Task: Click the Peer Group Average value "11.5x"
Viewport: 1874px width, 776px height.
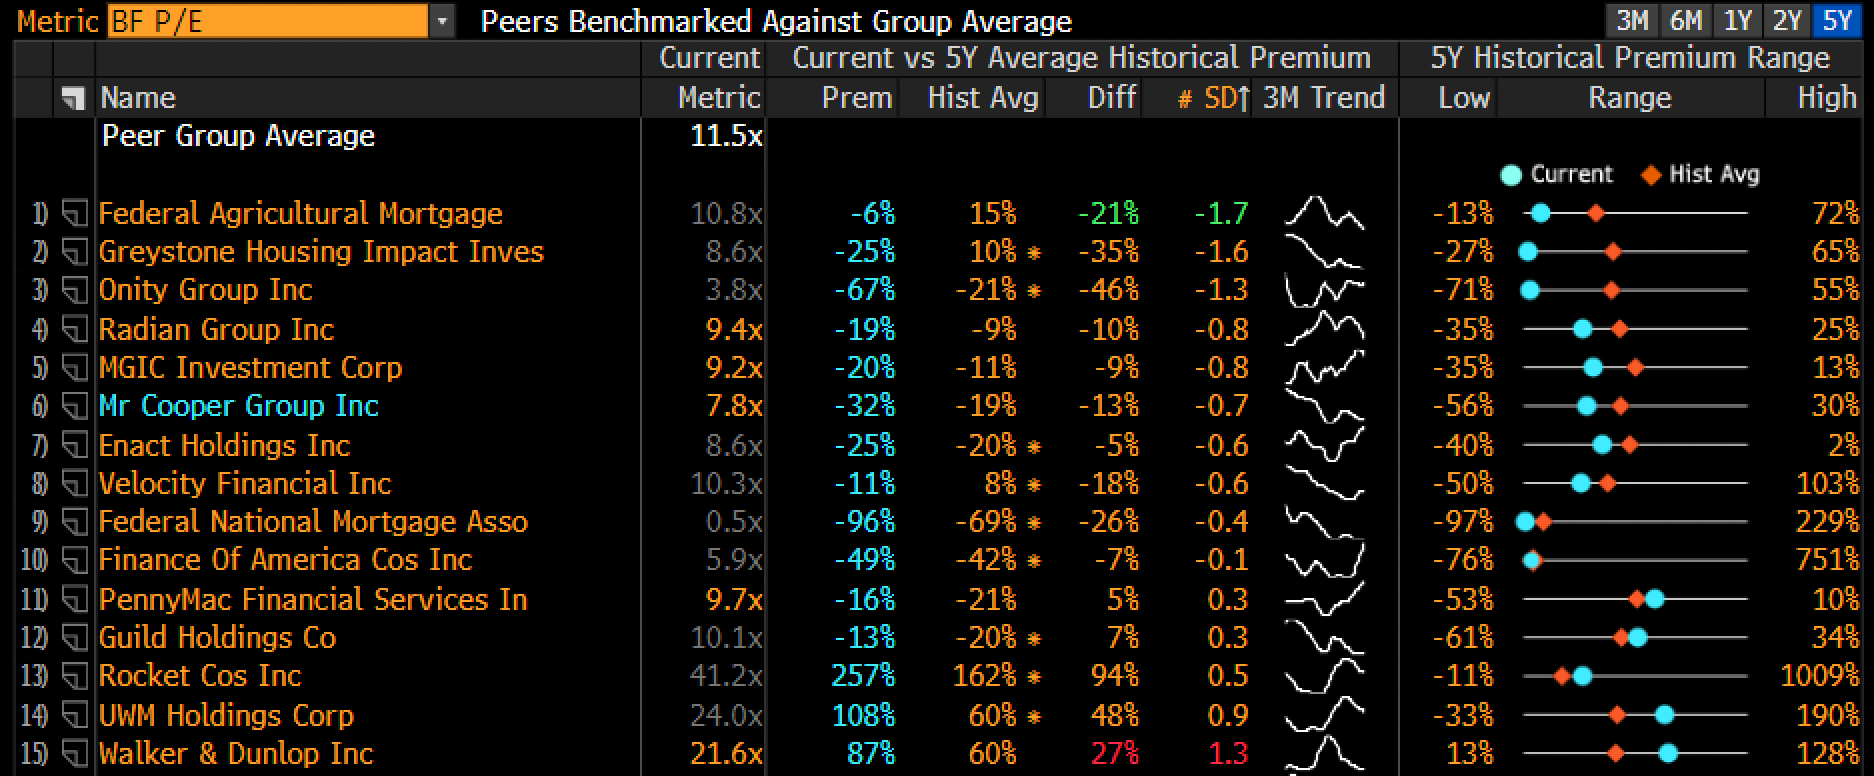Action: (726, 136)
